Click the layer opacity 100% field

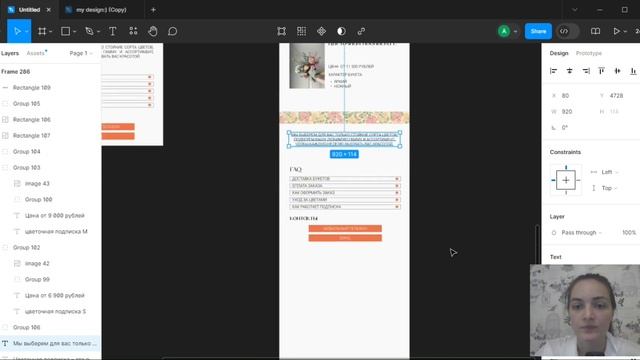629,233
